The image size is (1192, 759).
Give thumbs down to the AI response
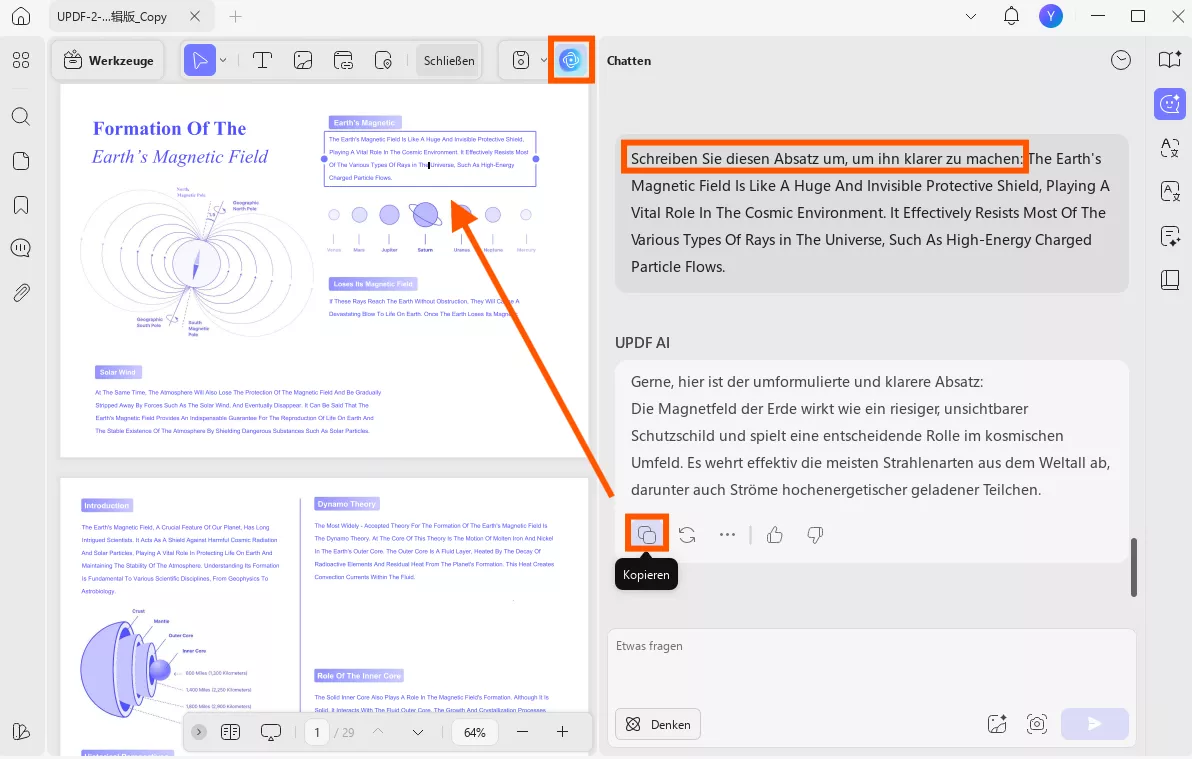(x=815, y=535)
